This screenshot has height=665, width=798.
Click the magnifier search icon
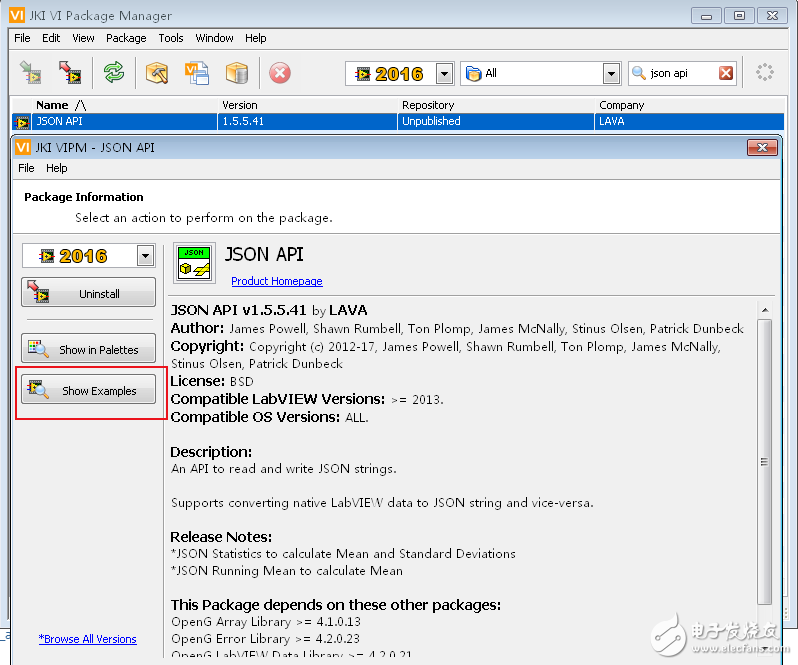639,73
